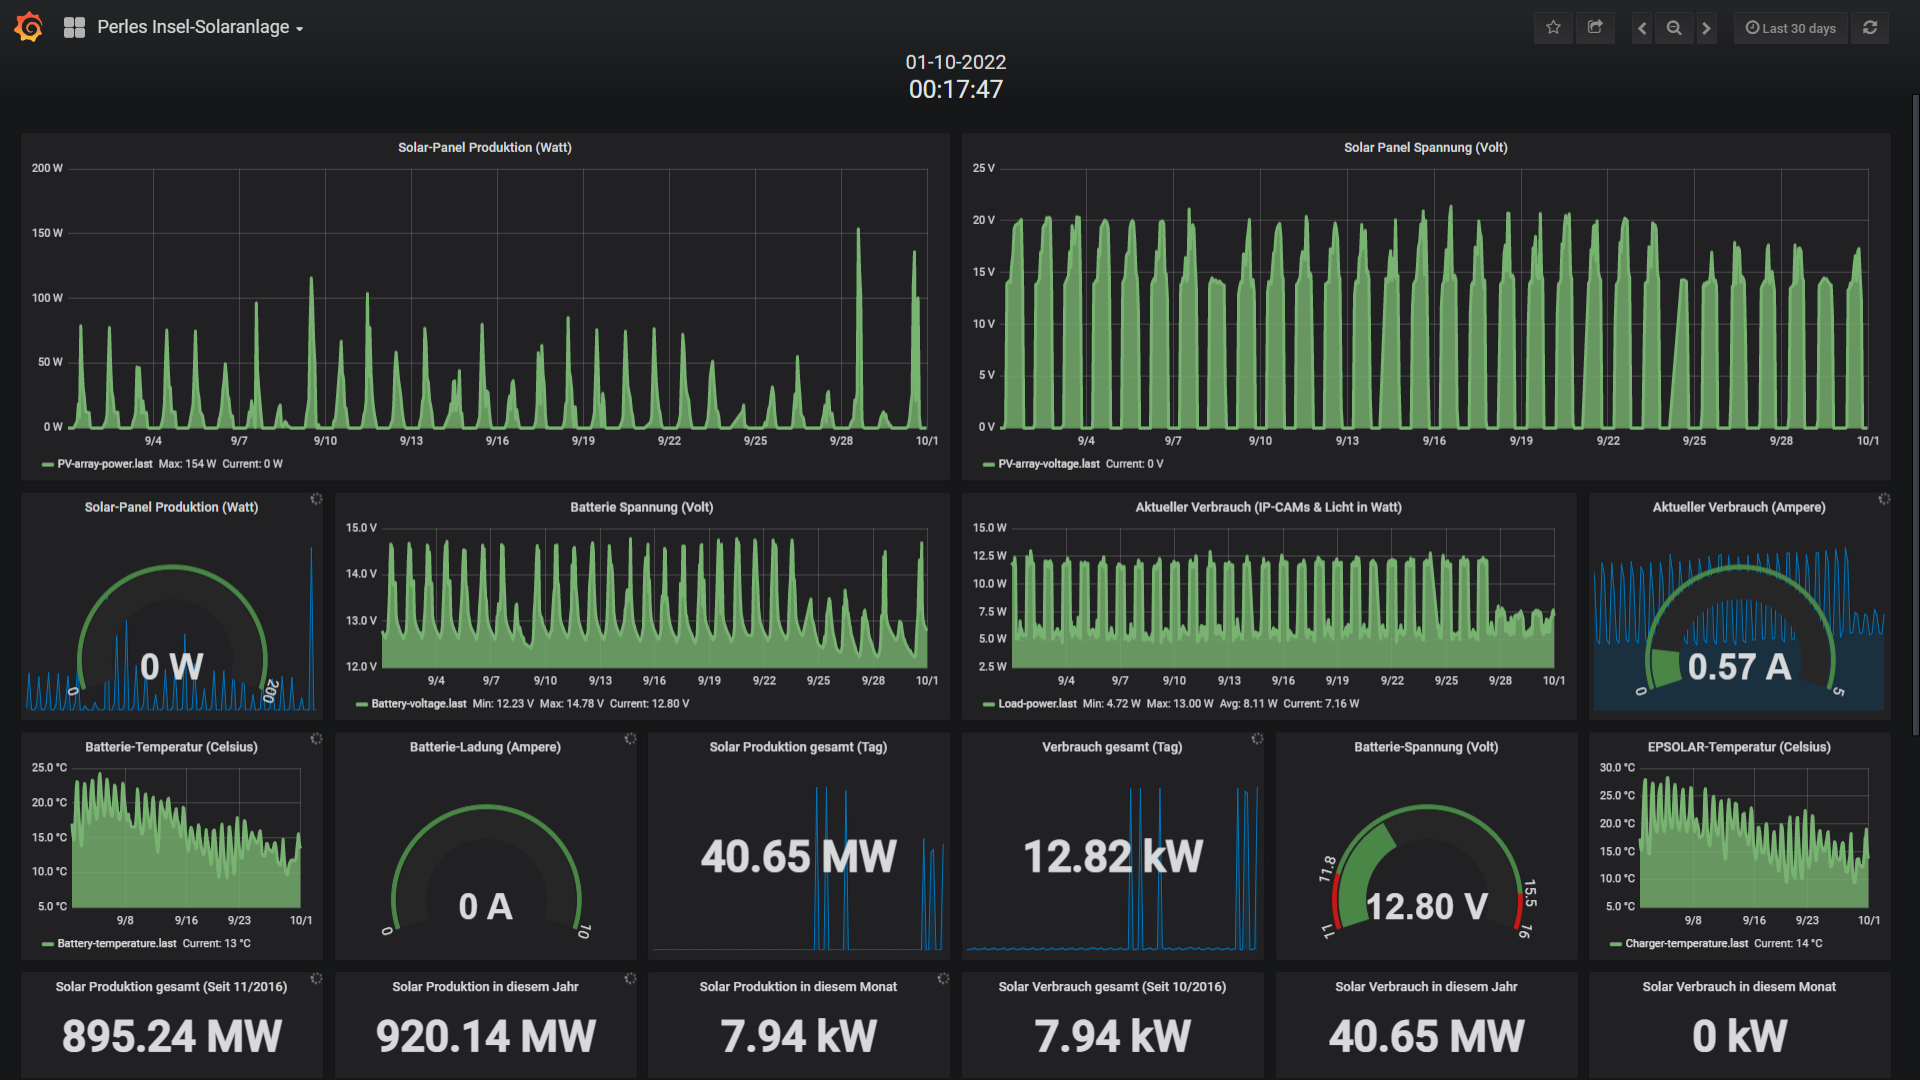Shift time range backward with left arrow
1920x1080 pixels.
[x=1642, y=28]
